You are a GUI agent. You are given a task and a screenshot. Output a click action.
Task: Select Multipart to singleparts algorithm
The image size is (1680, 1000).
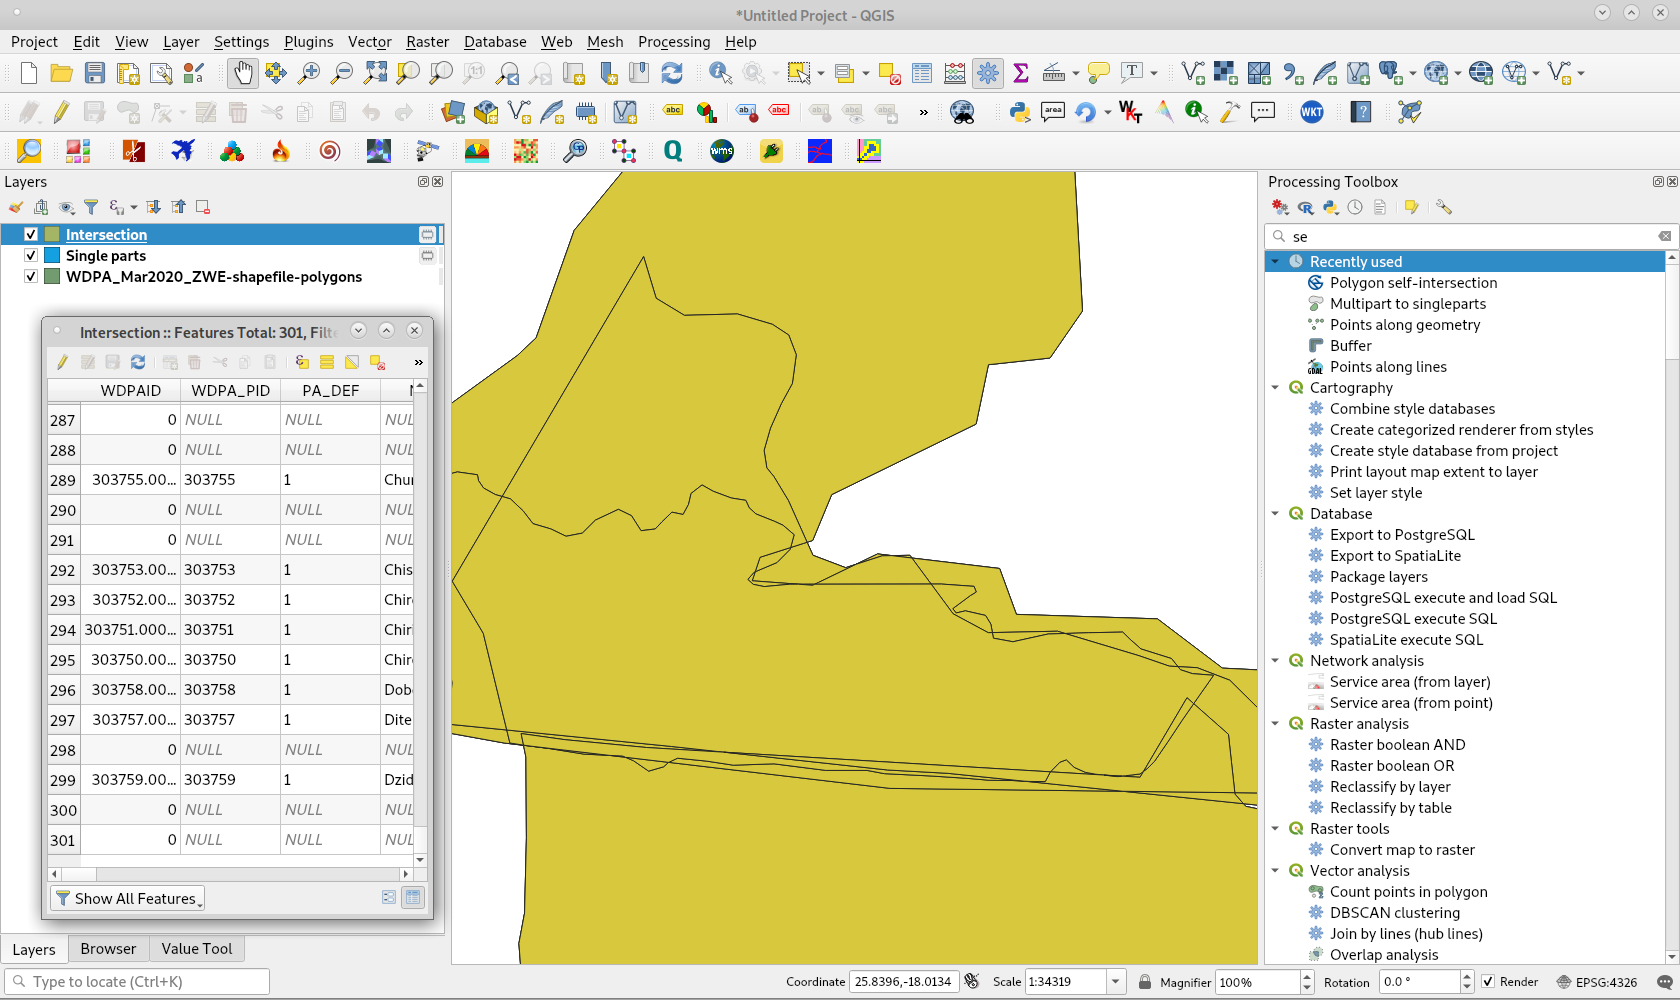(1407, 303)
